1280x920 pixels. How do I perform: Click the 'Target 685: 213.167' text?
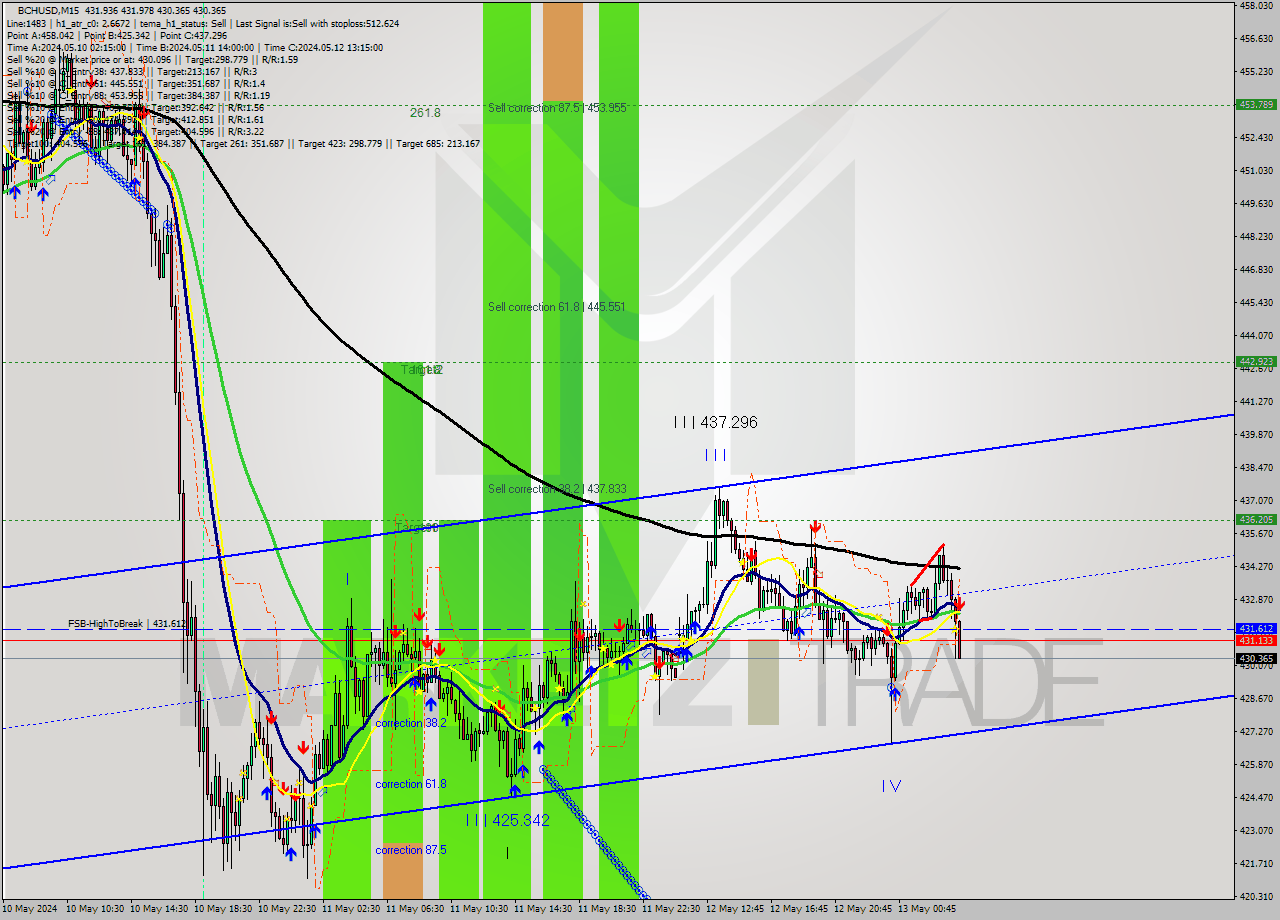(x=438, y=143)
